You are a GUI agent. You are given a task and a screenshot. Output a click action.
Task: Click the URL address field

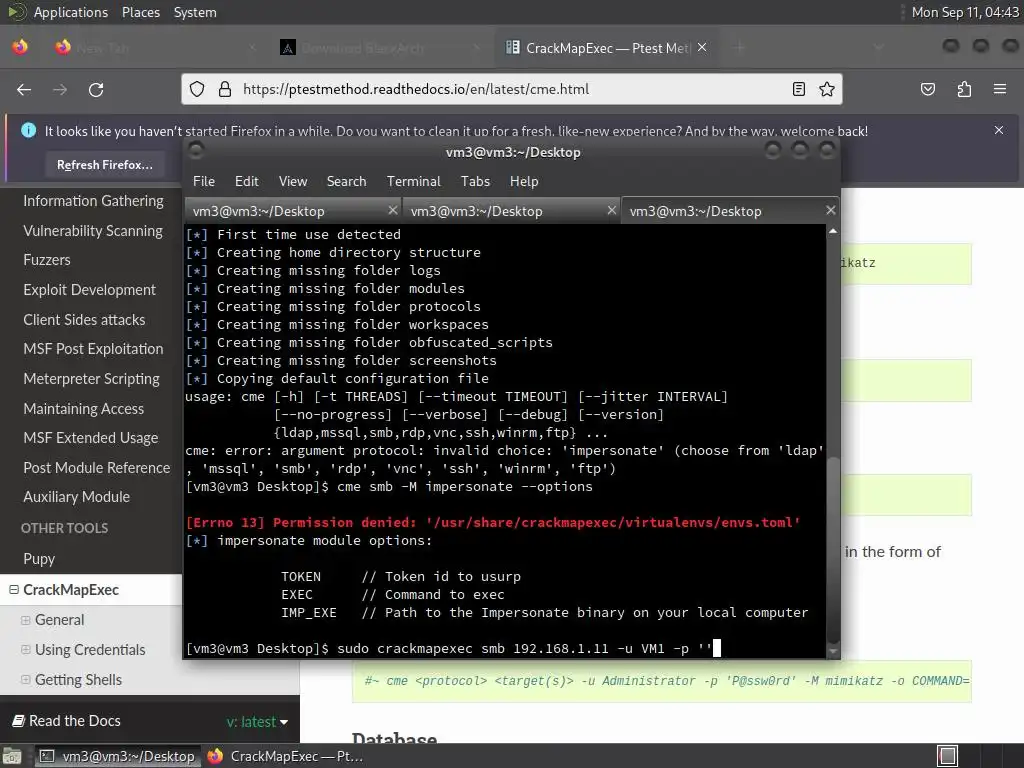tap(513, 89)
